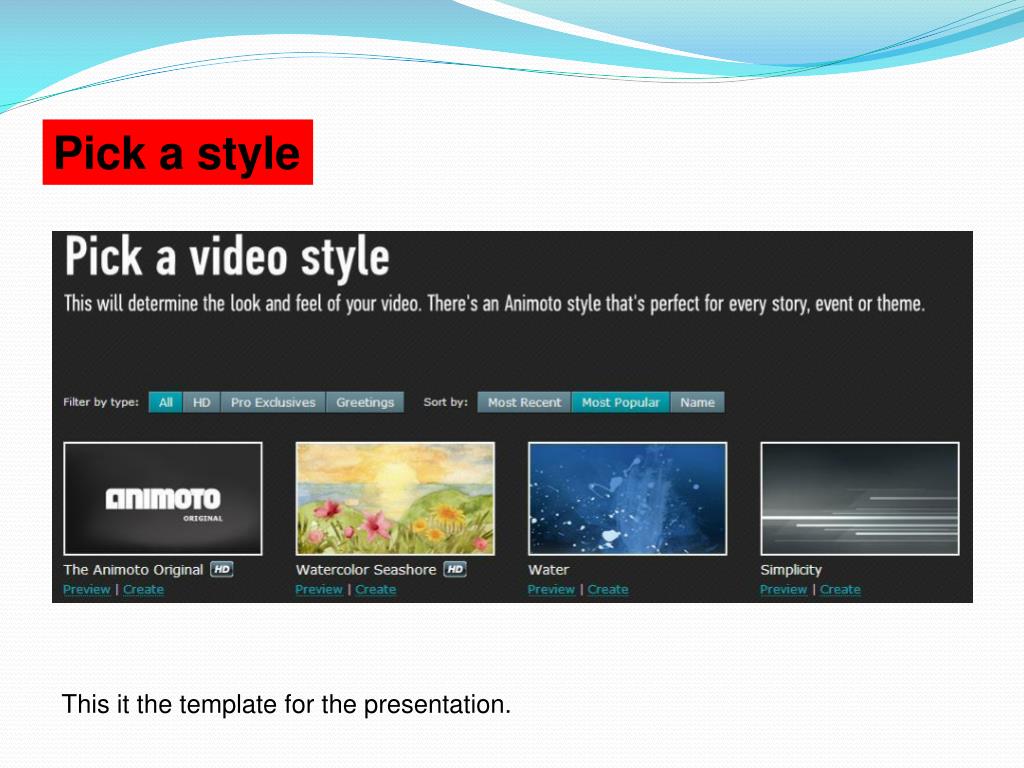Sort styles by Most Popular
This screenshot has width=1024, height=768.
pos(620,402)
